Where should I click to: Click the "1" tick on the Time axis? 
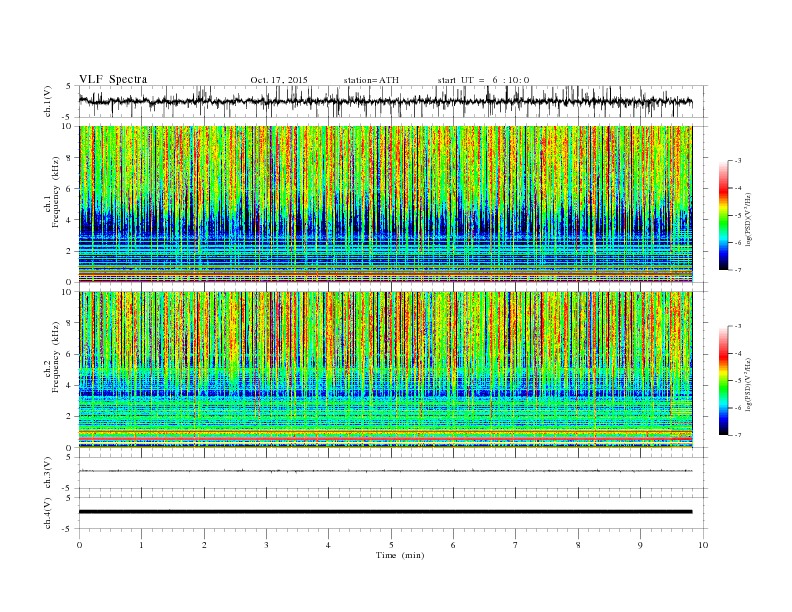tap(141, 545)
